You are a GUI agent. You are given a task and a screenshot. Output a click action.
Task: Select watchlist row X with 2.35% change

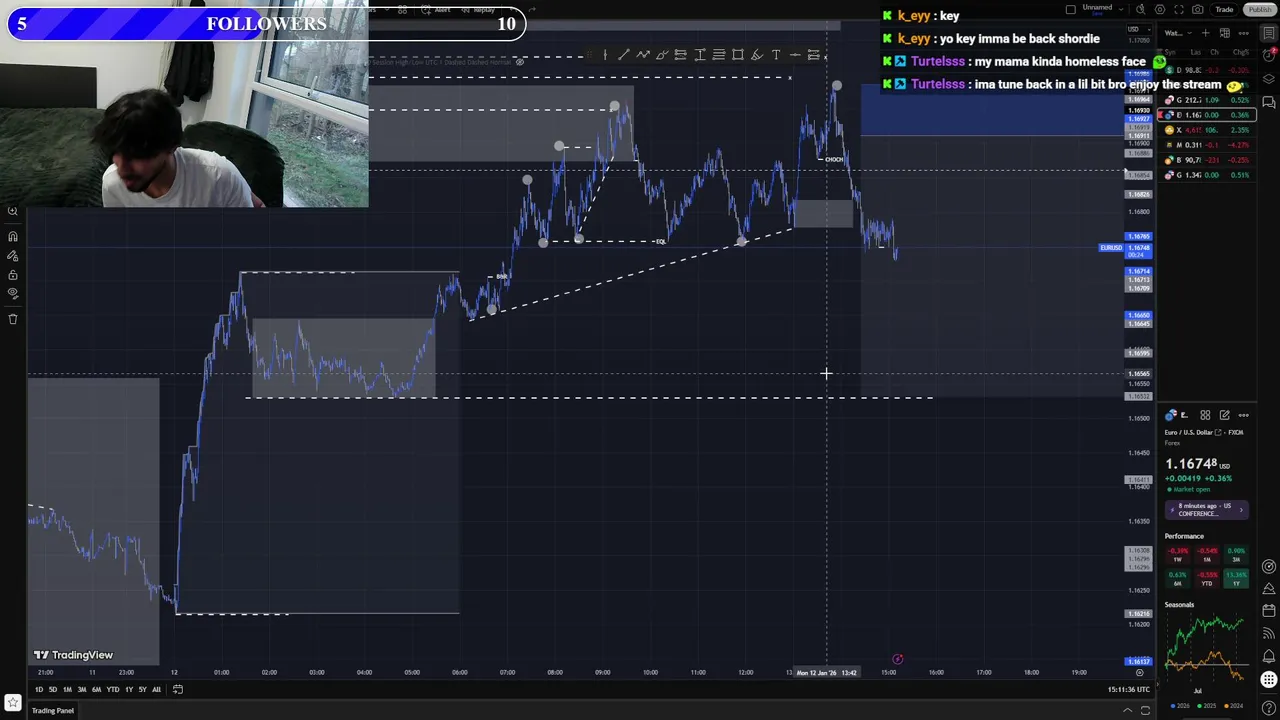(1207, 130)
